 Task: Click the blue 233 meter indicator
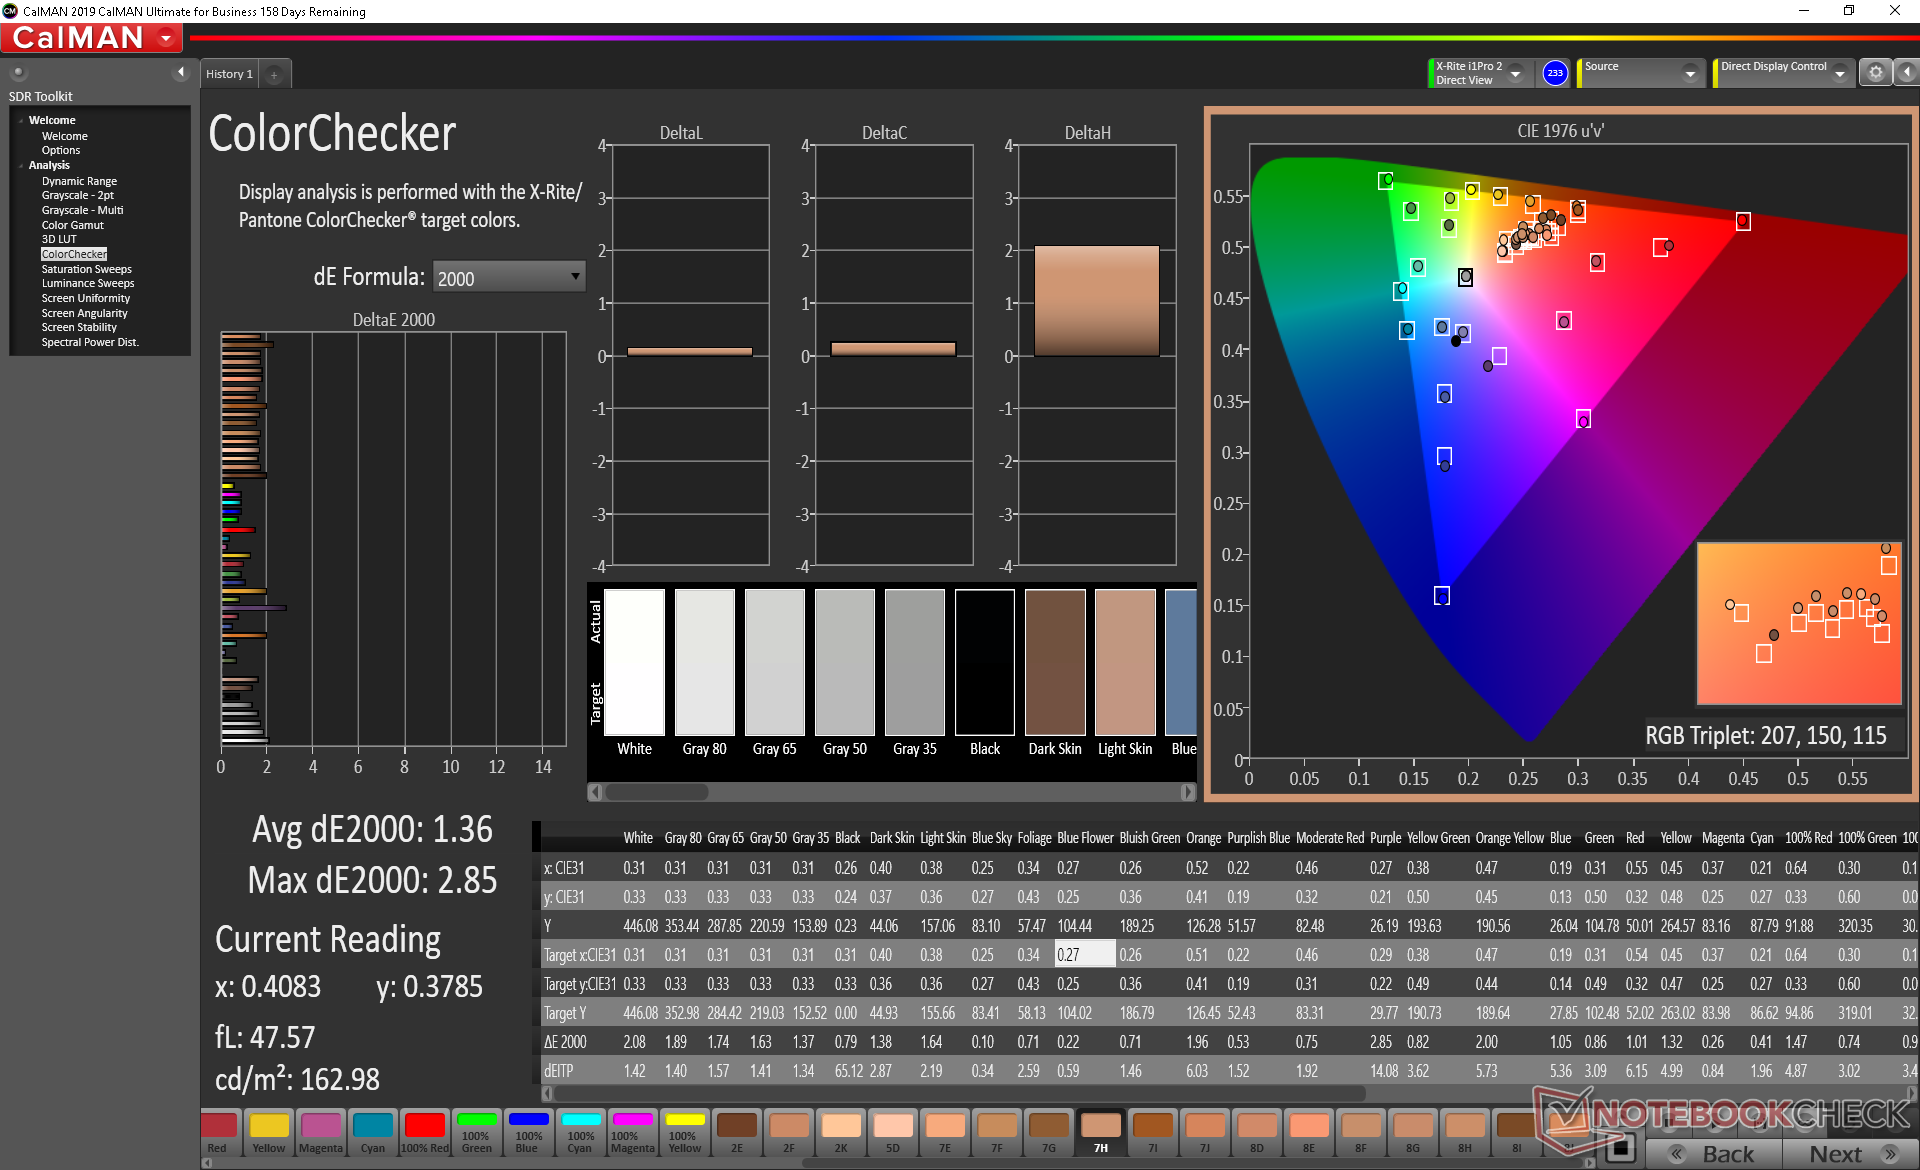(1555, 73)
